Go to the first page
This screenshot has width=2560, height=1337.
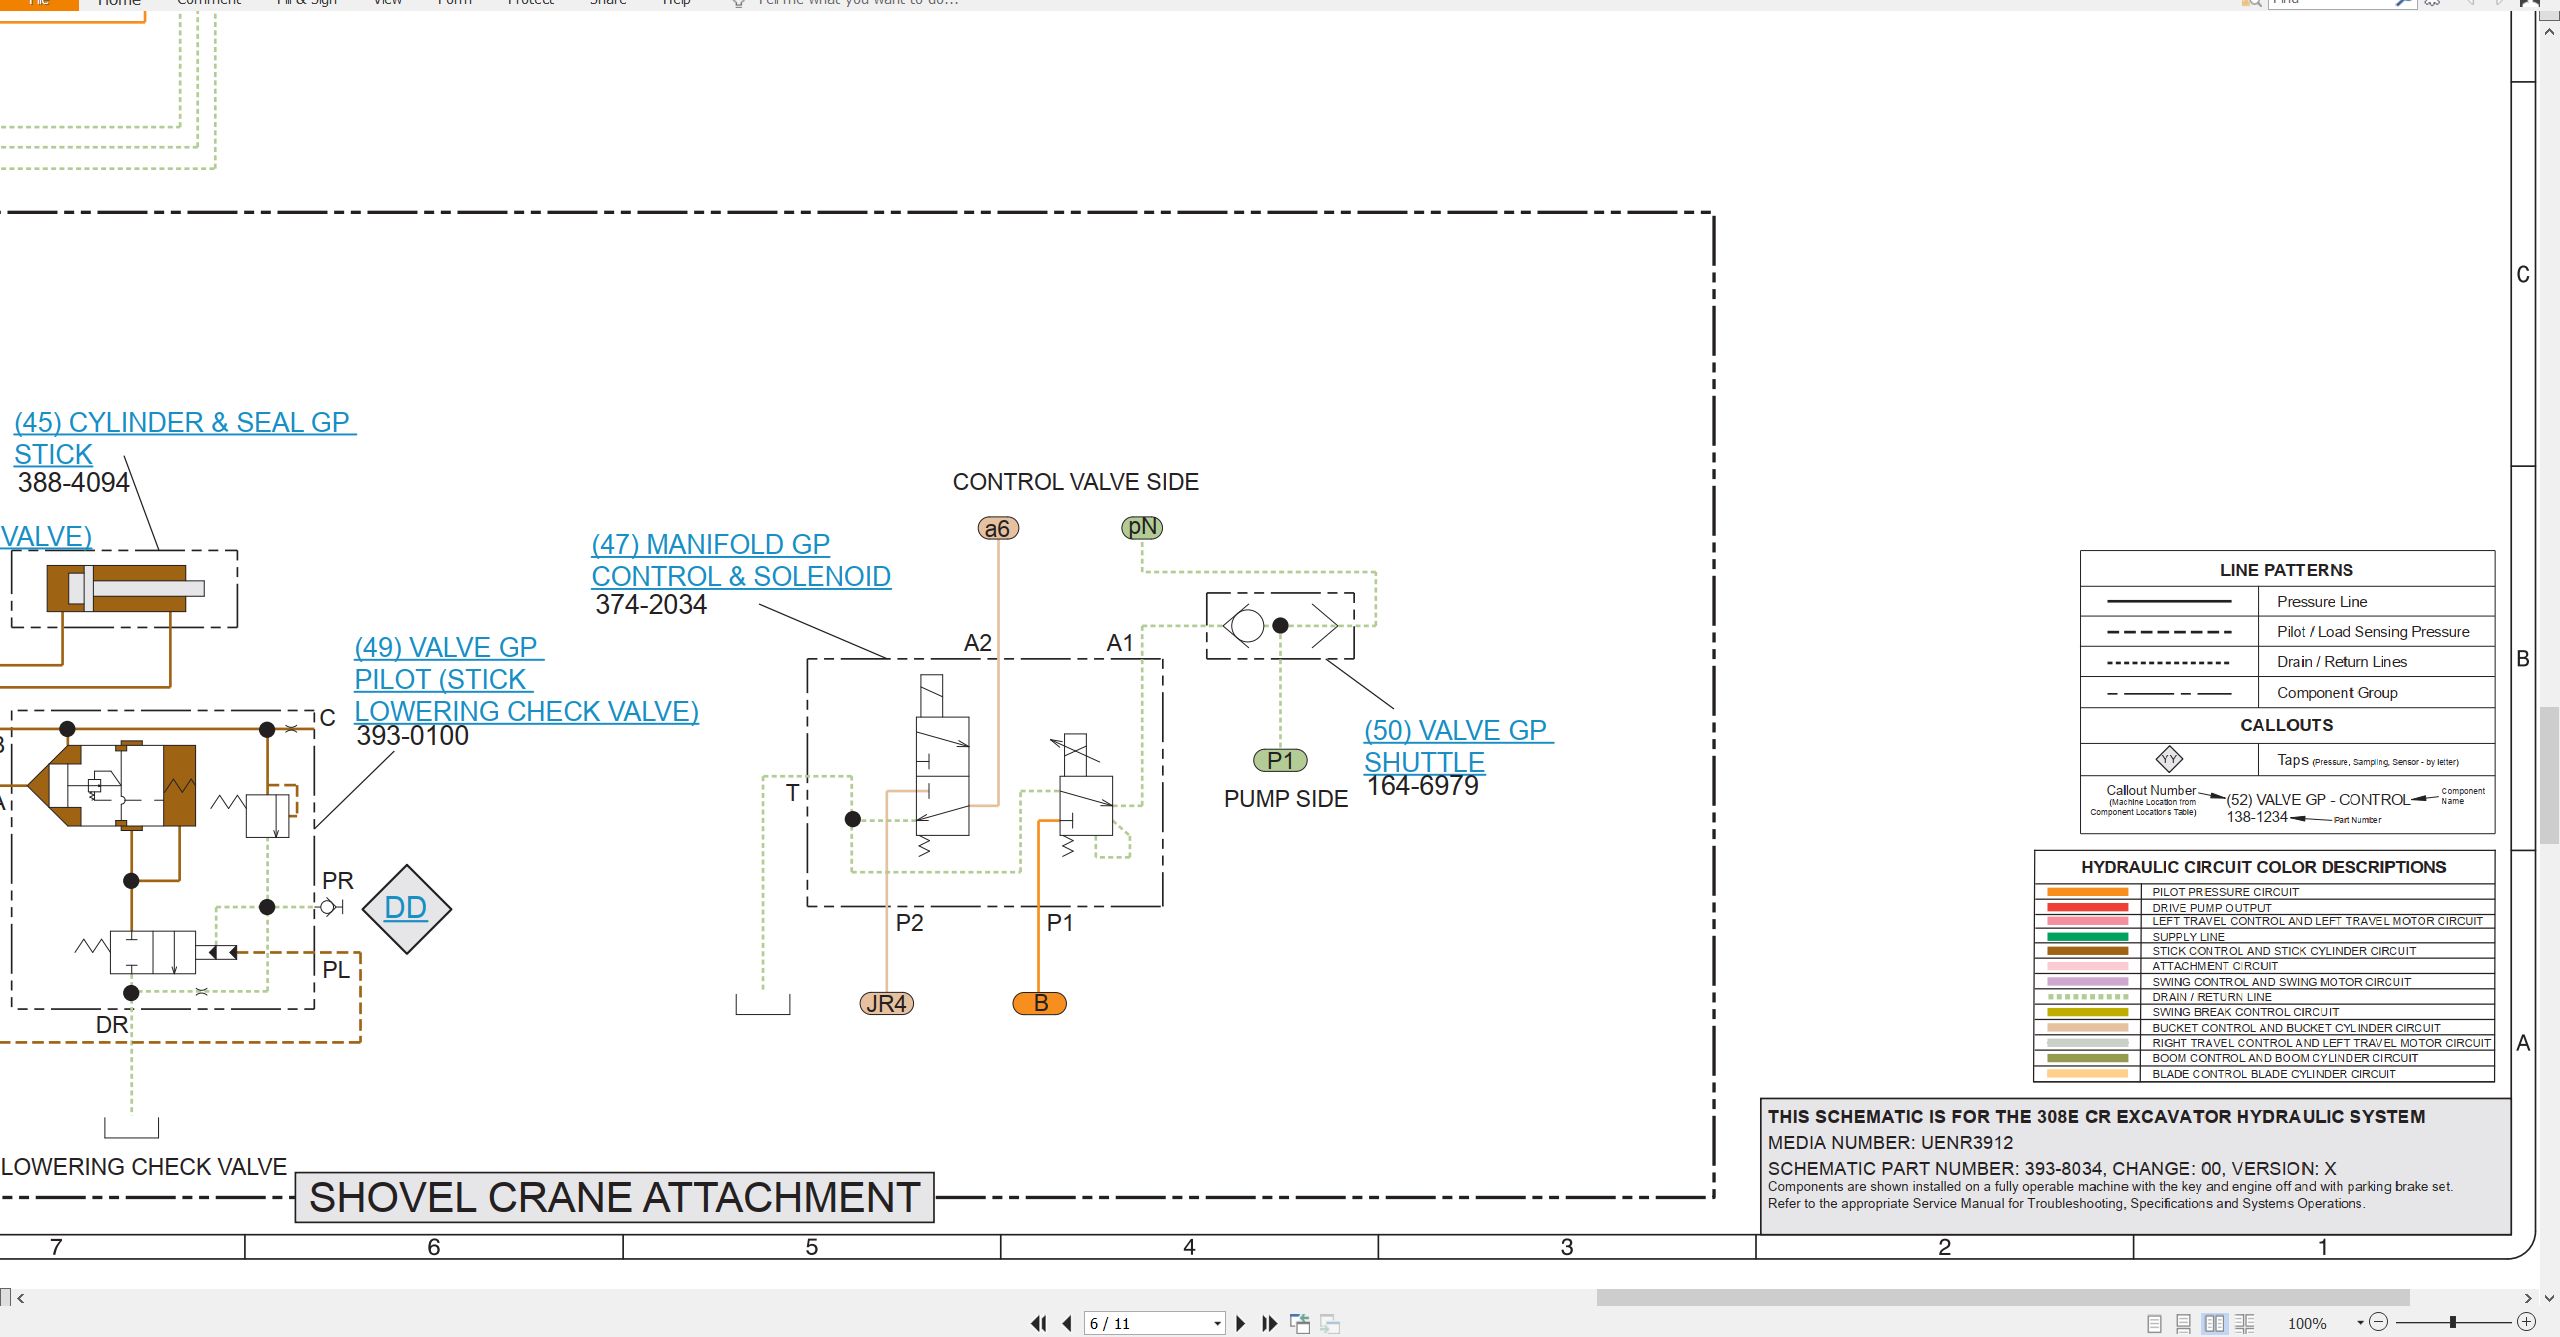coord(1039,1323)
